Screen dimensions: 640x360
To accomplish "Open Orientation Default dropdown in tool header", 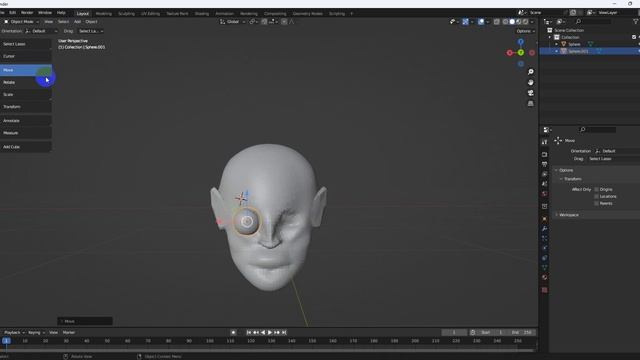I will 41,31.
